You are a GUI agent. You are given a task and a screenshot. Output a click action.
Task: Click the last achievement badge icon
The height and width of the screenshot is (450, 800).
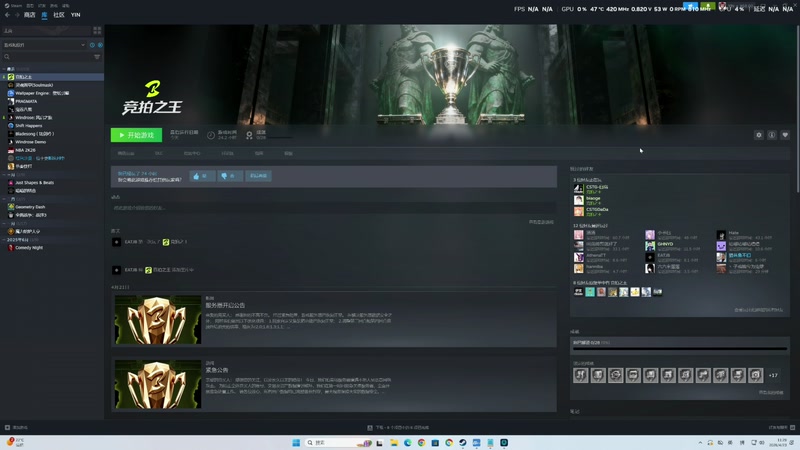[x=756, y=376]
